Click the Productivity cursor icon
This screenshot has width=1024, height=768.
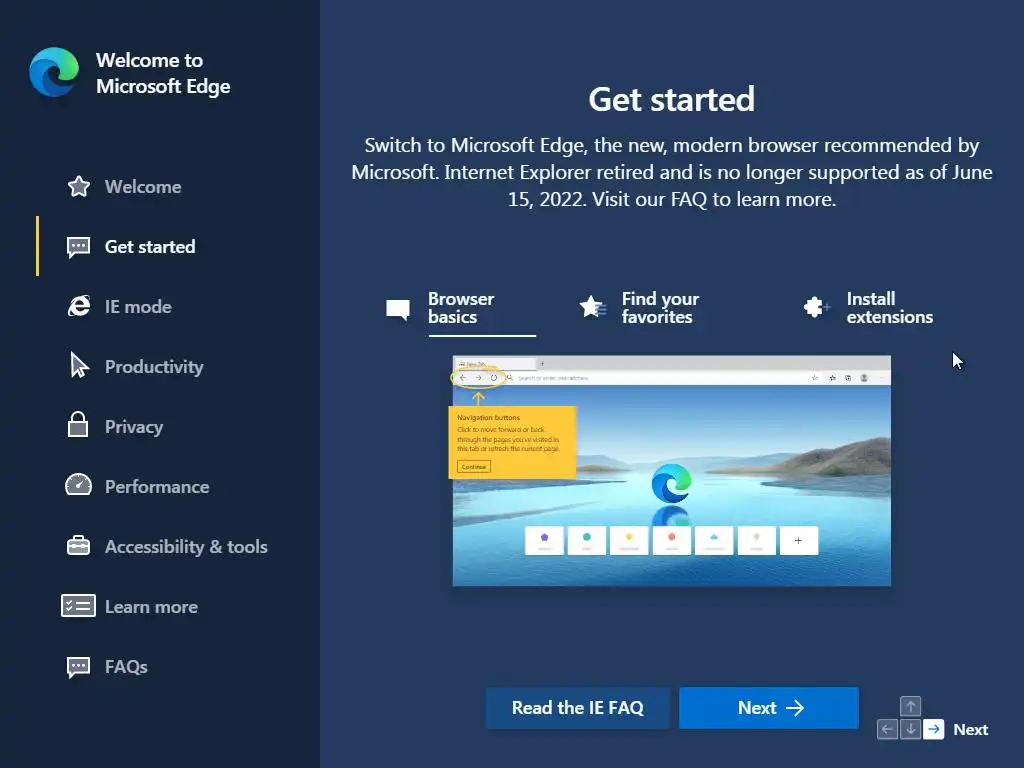pos(79,366)
